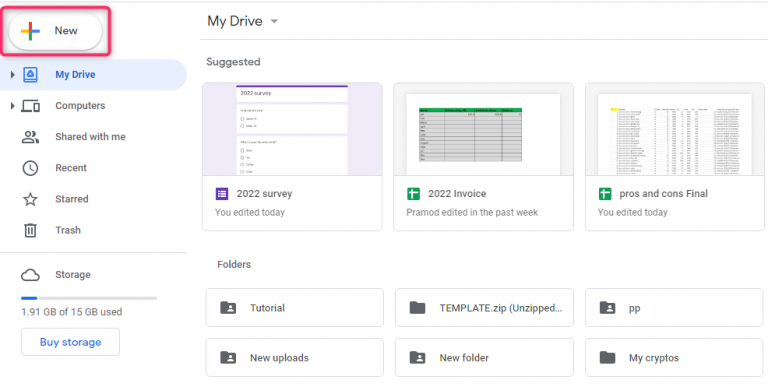Go to Recent label in sidebar
The width and height of the screenshot is (768, 387).
[x=71, y=168]
